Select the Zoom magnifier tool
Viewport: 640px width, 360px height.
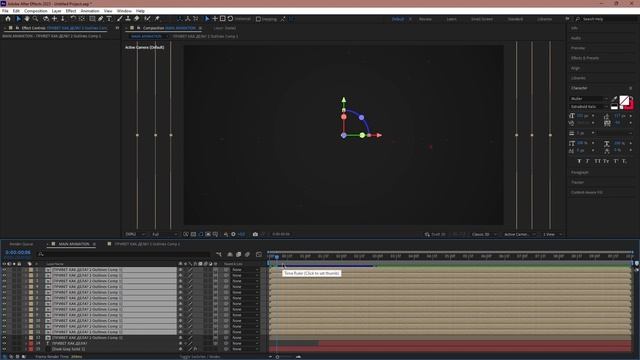pos(36,19)
